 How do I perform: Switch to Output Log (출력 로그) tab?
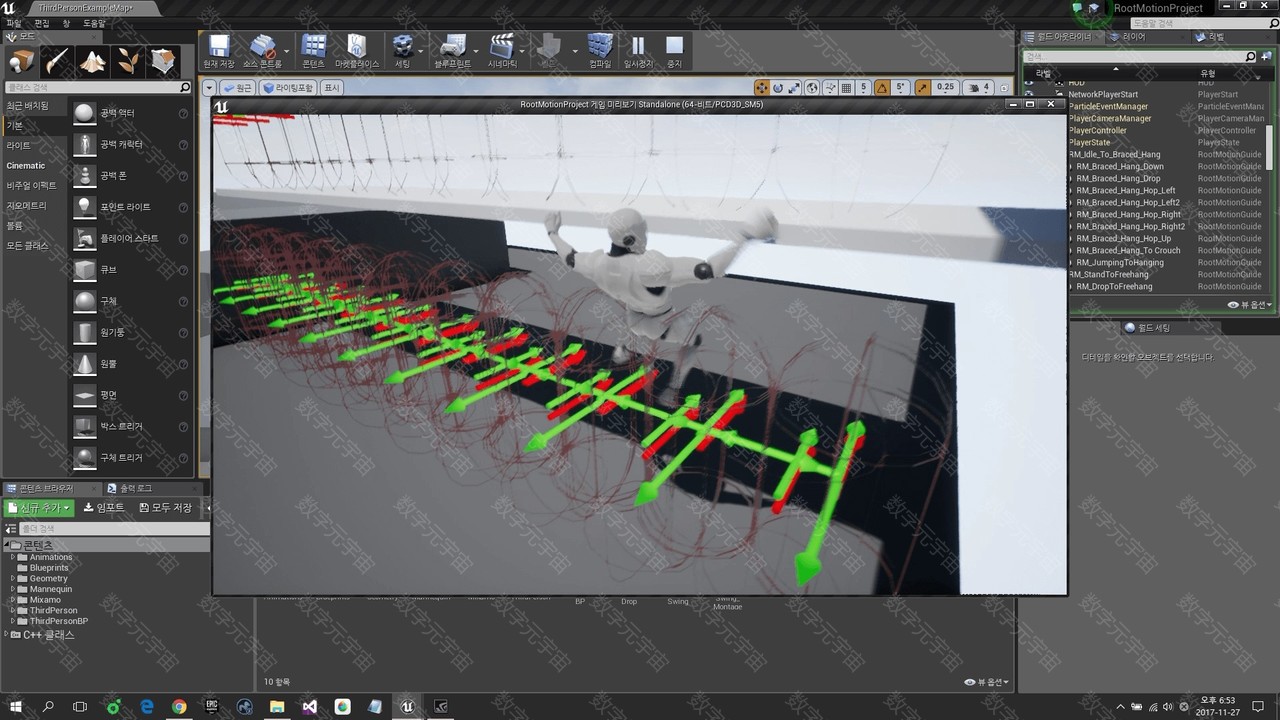pyautogui.click(x=136, y=488)
